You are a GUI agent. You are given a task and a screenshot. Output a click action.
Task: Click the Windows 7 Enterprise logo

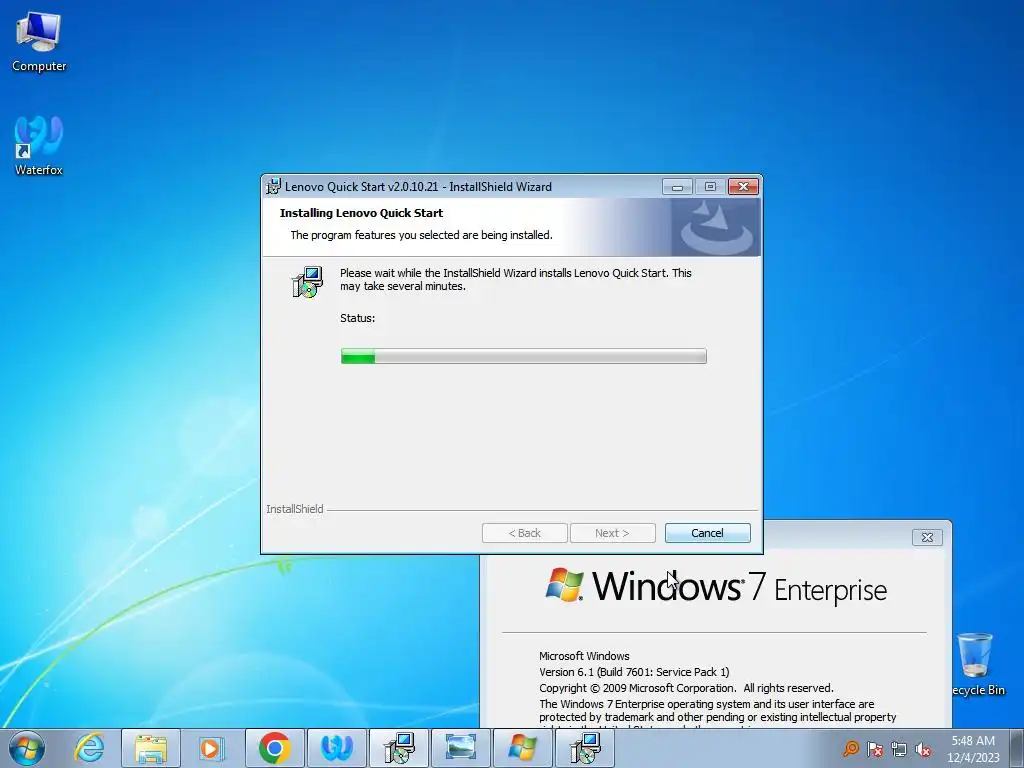716,586
